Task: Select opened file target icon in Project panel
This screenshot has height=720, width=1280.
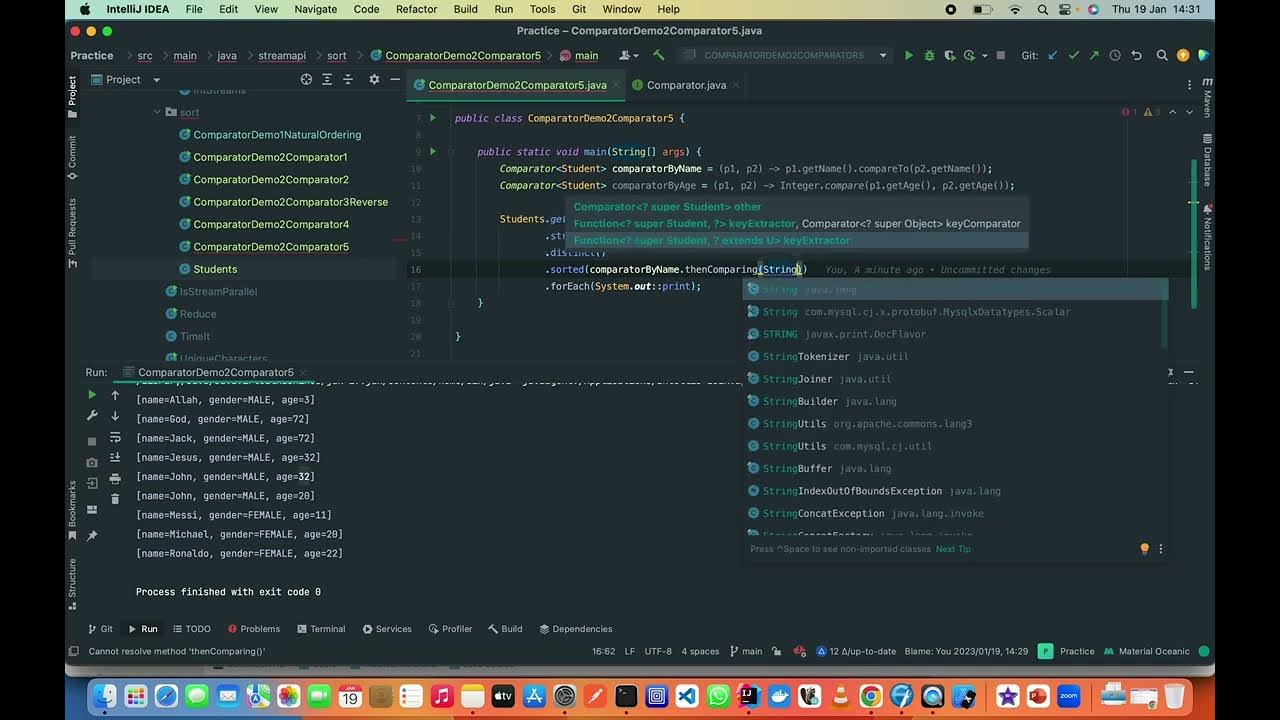Action: (306, 79)
